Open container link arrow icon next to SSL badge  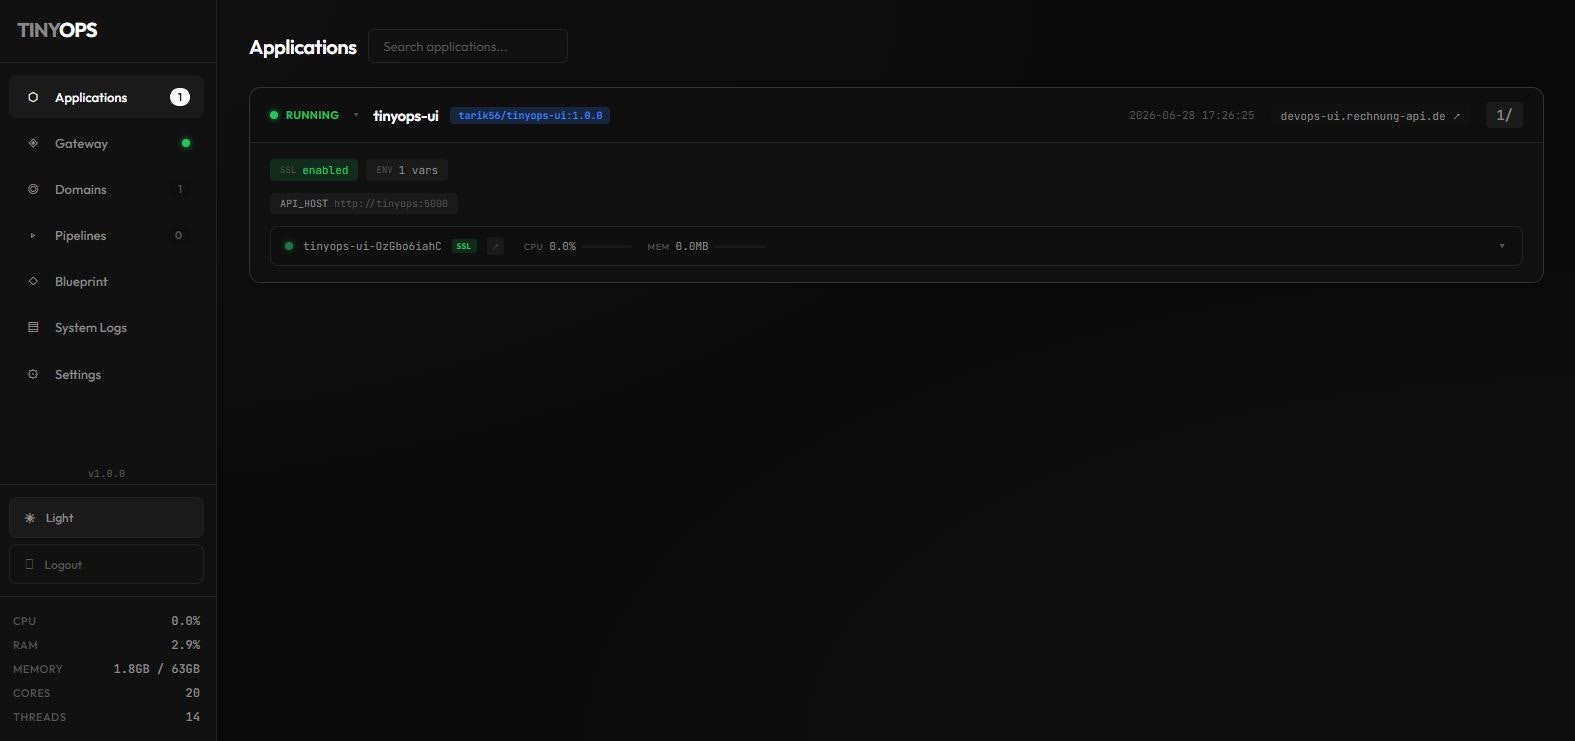click(495, 246)
